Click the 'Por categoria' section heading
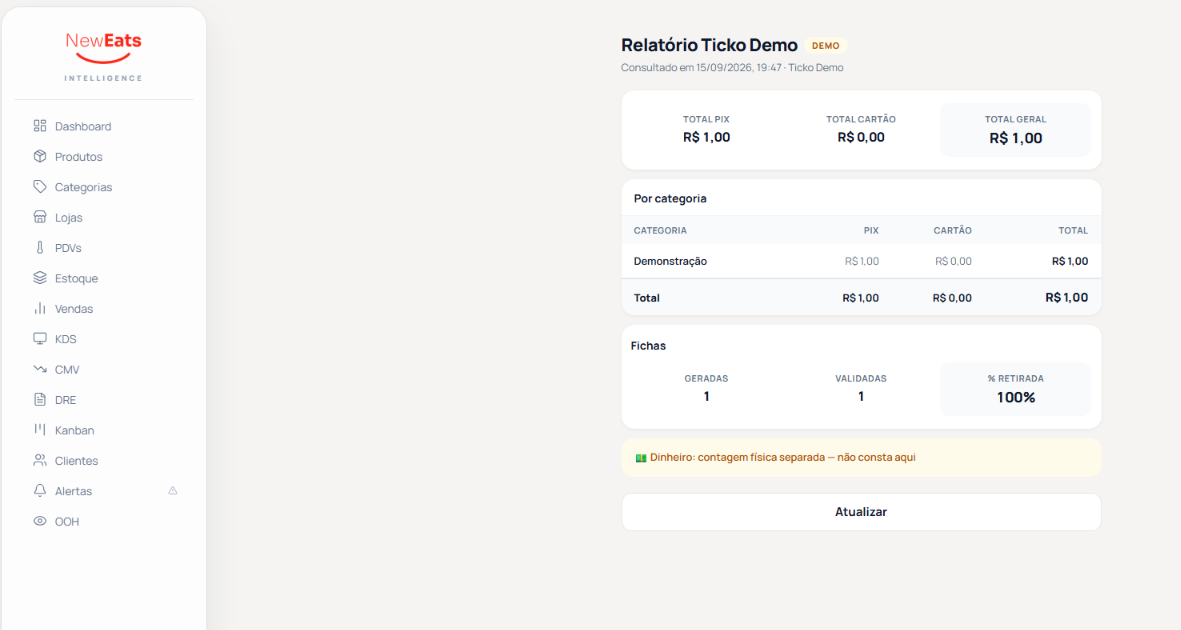Screen dimensions: 1181x630 670,198
